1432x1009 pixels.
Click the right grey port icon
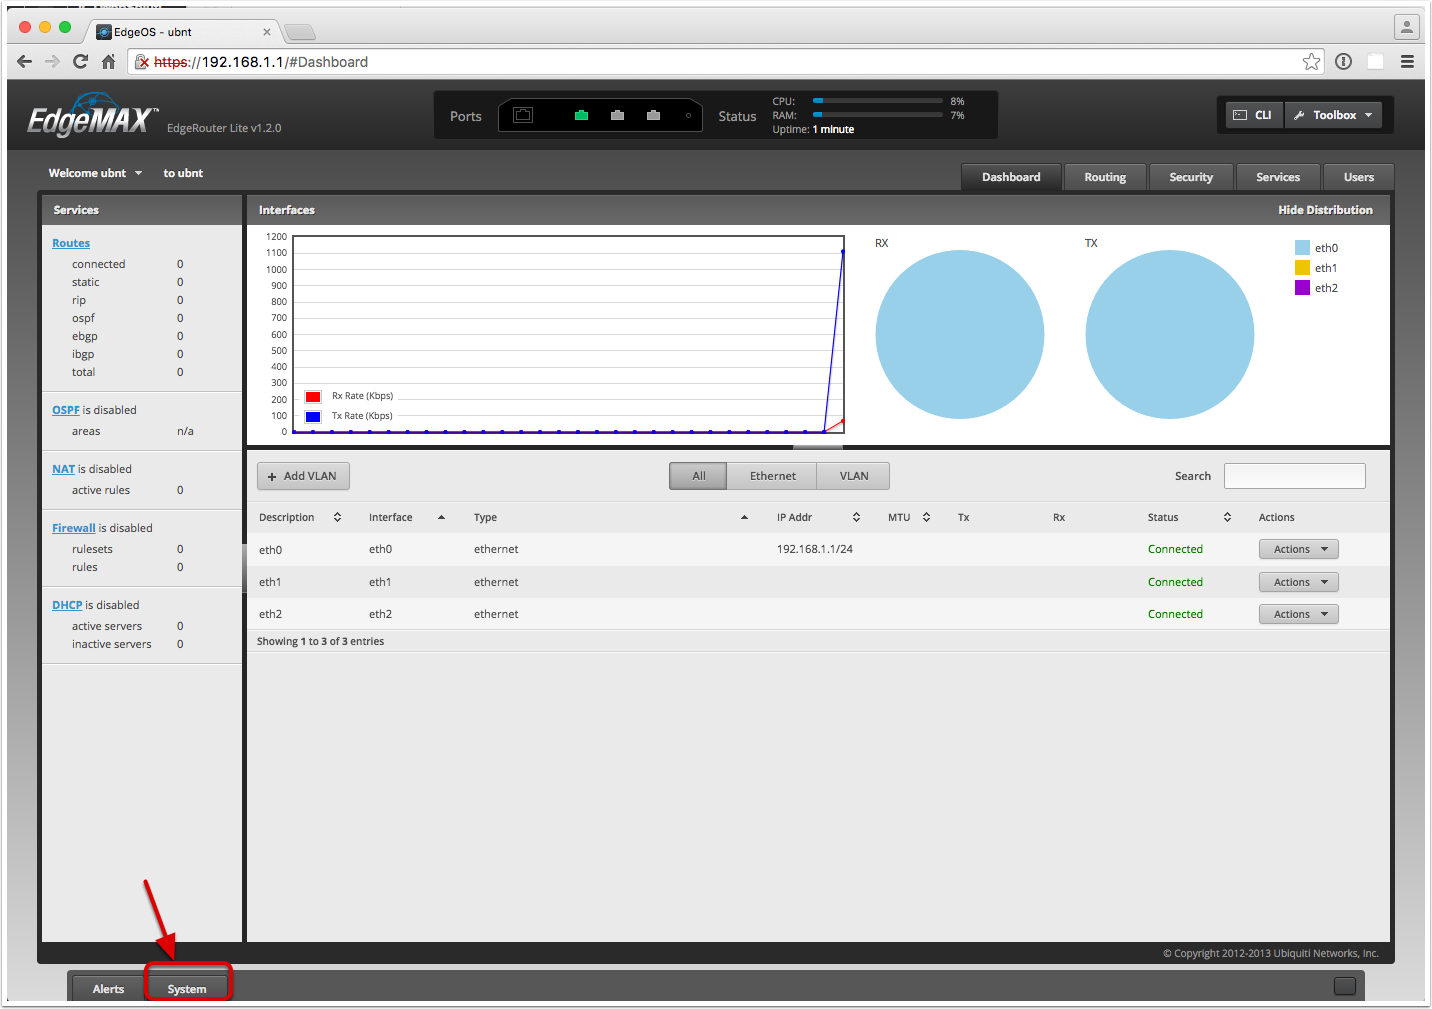653,115
